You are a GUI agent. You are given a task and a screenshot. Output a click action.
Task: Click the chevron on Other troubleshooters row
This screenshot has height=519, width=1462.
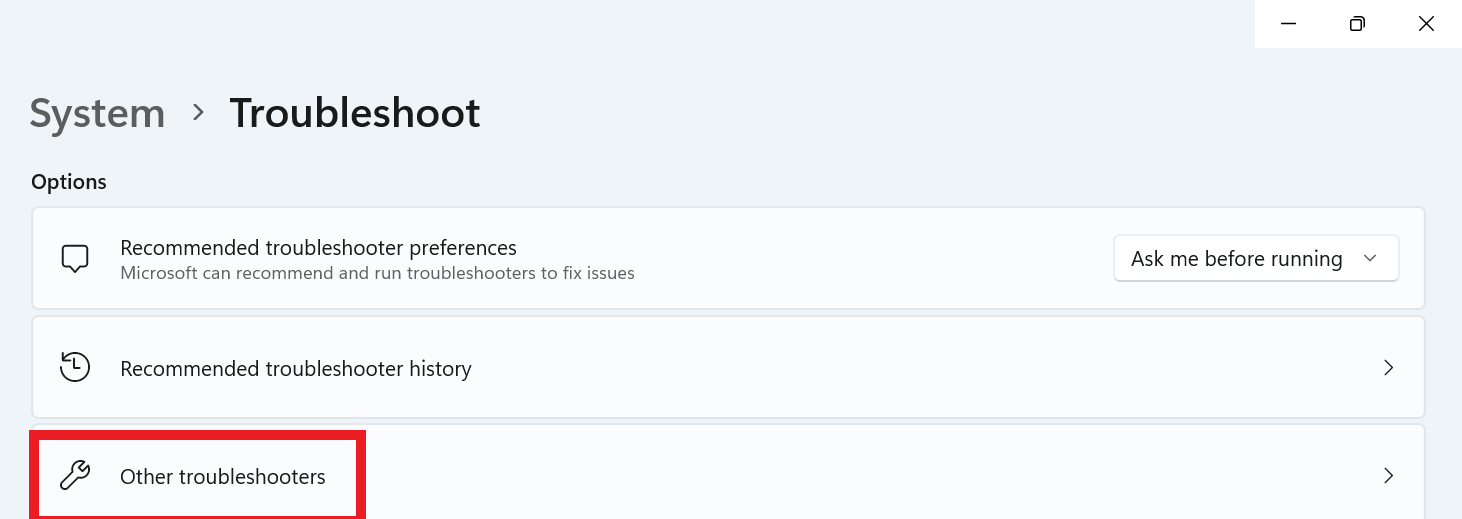click(1388, 476)
